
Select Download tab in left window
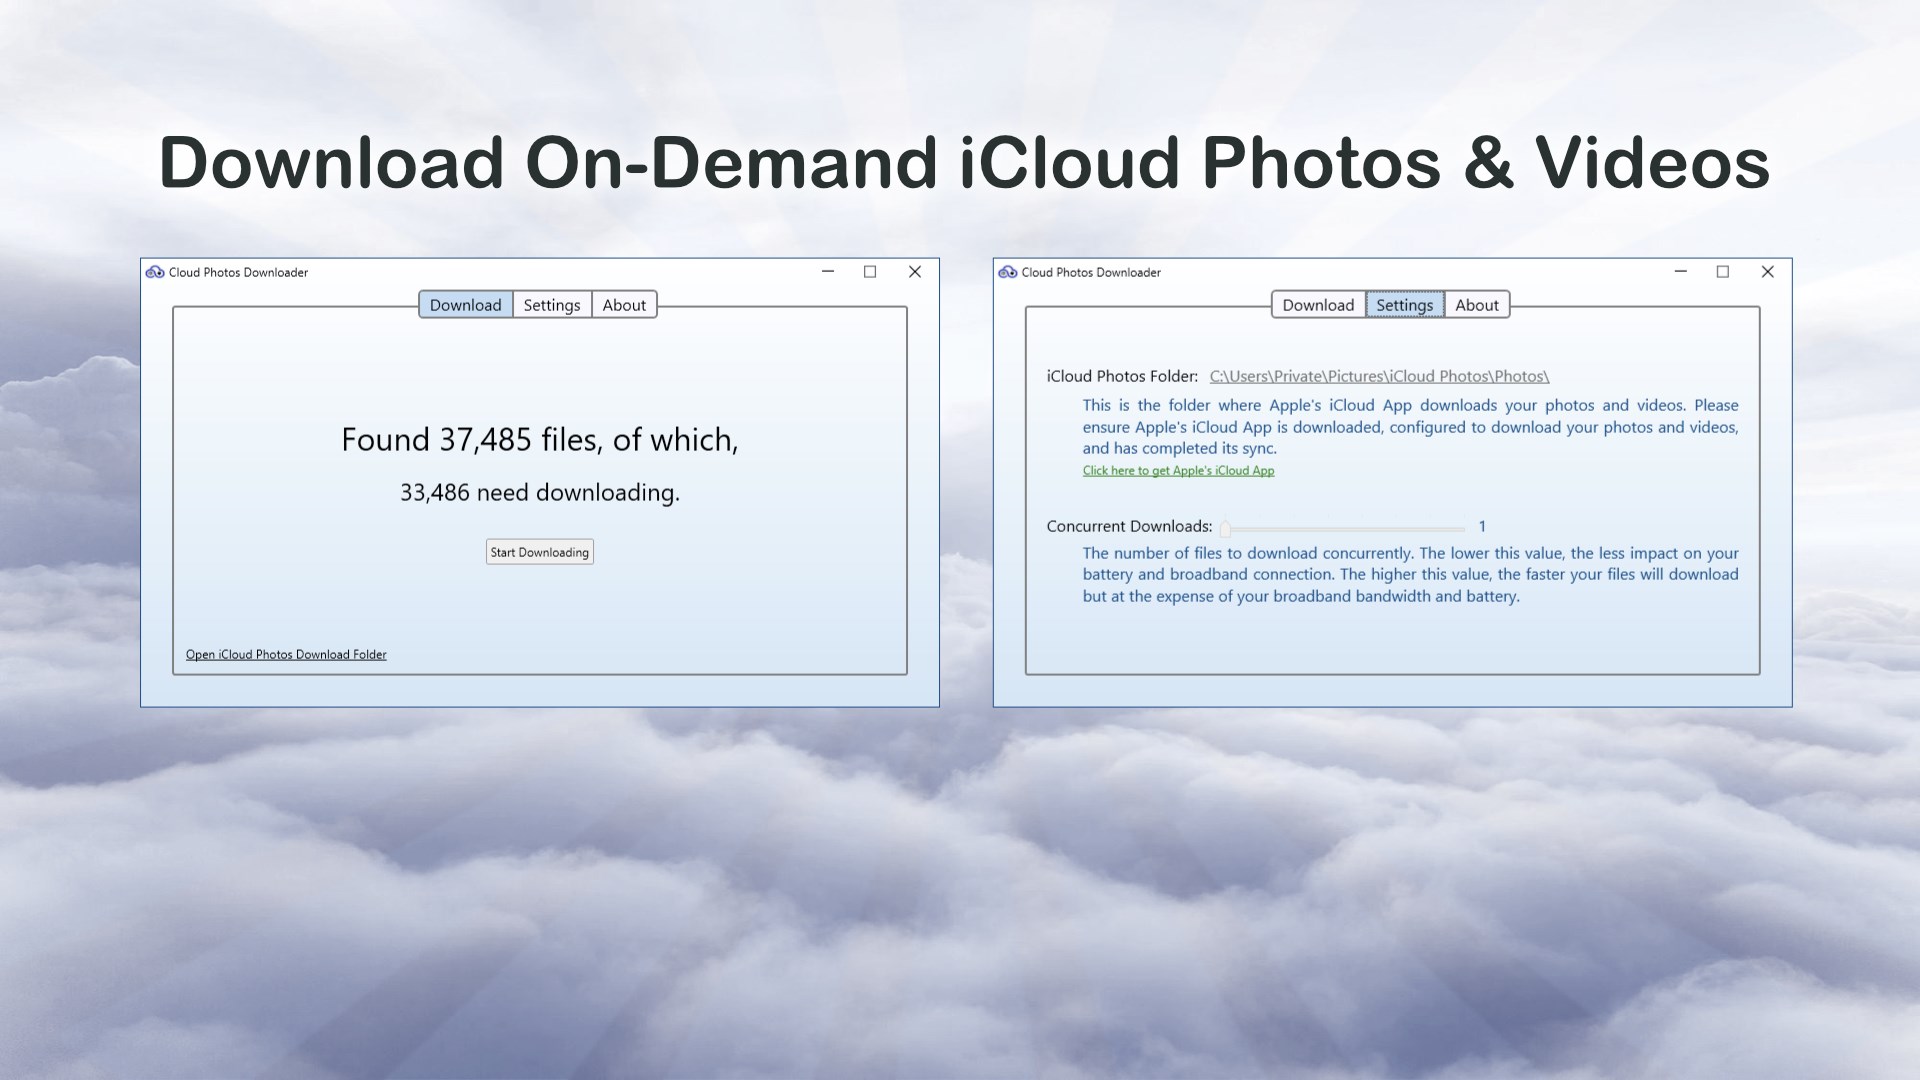465,305
